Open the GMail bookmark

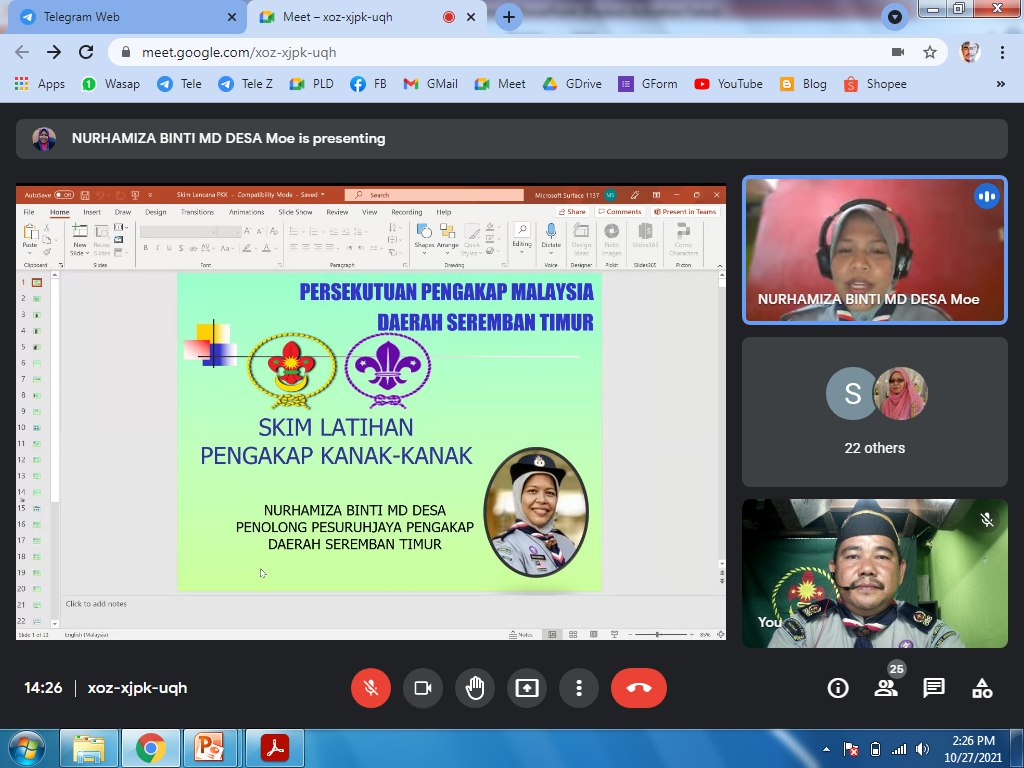pos(430,84)
